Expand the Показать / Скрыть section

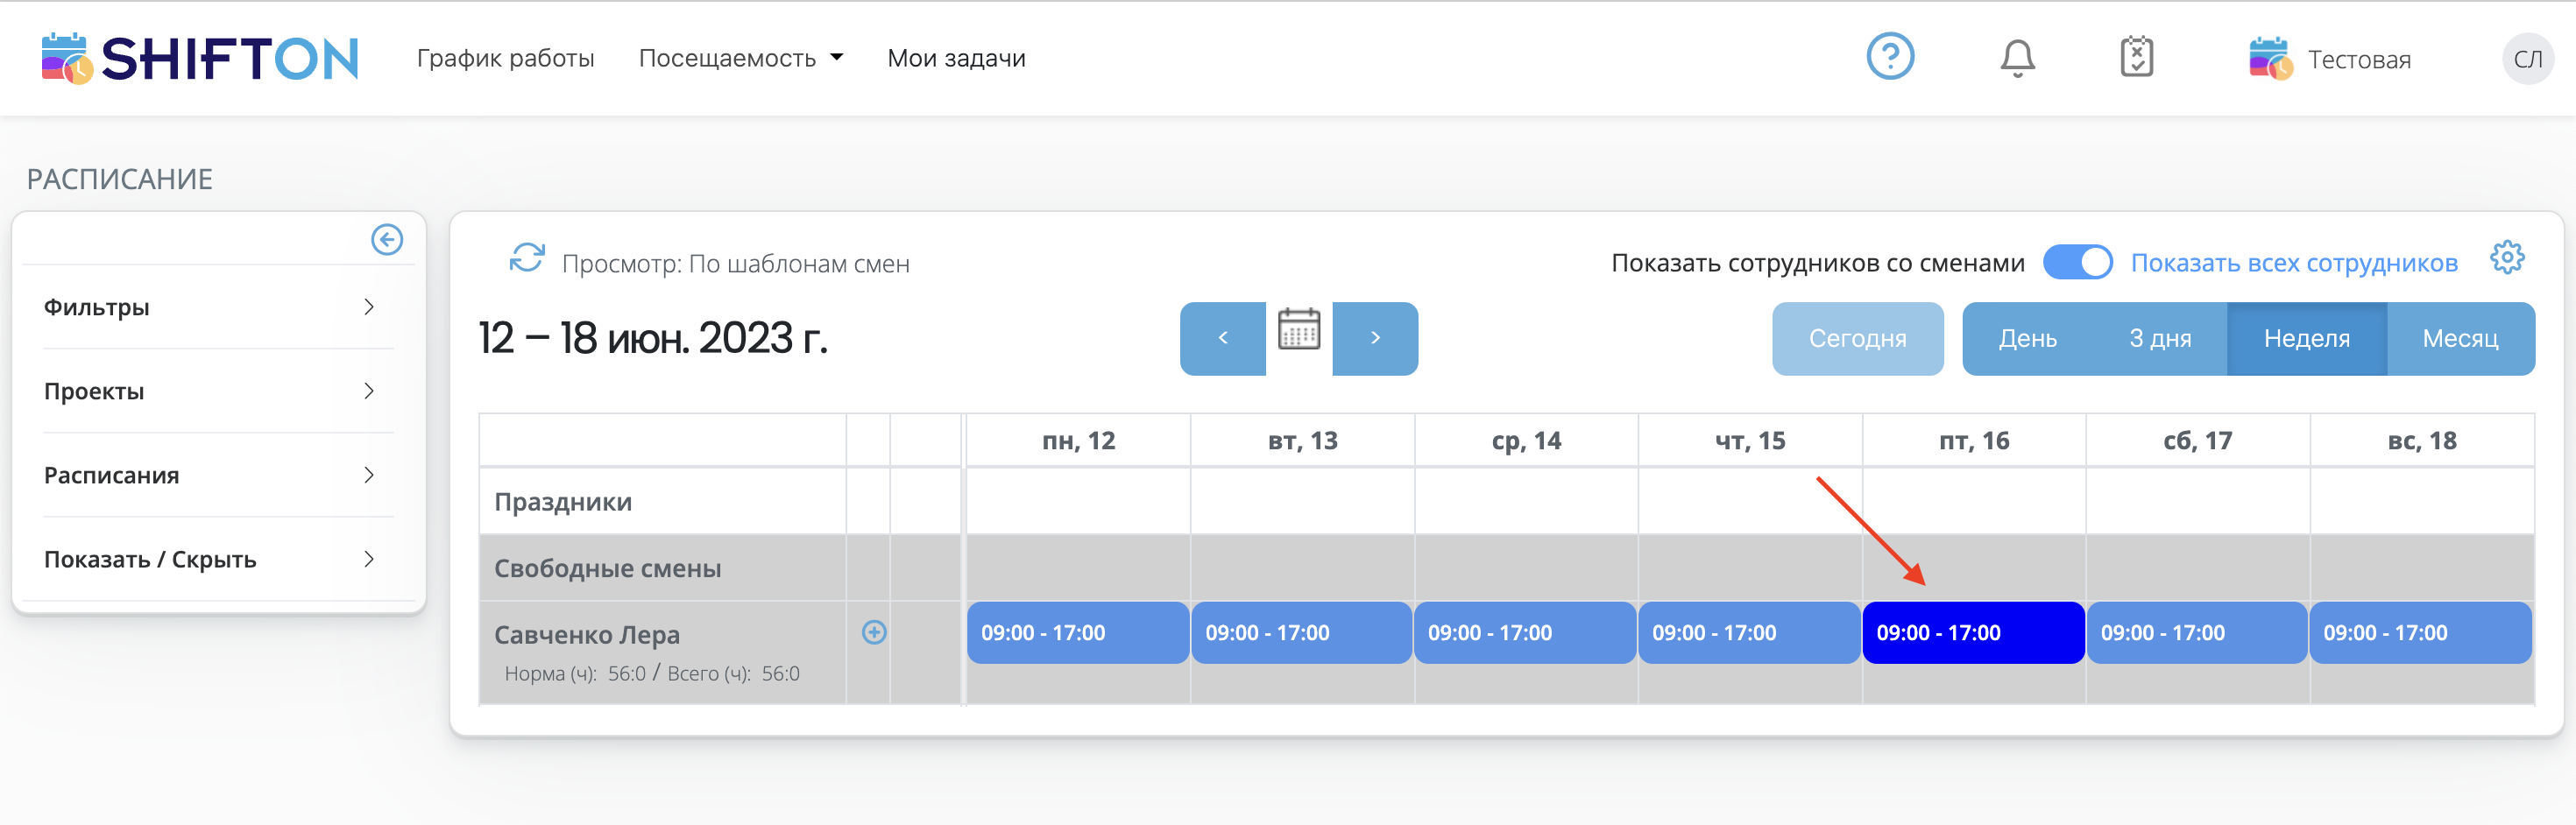(209, 559)
